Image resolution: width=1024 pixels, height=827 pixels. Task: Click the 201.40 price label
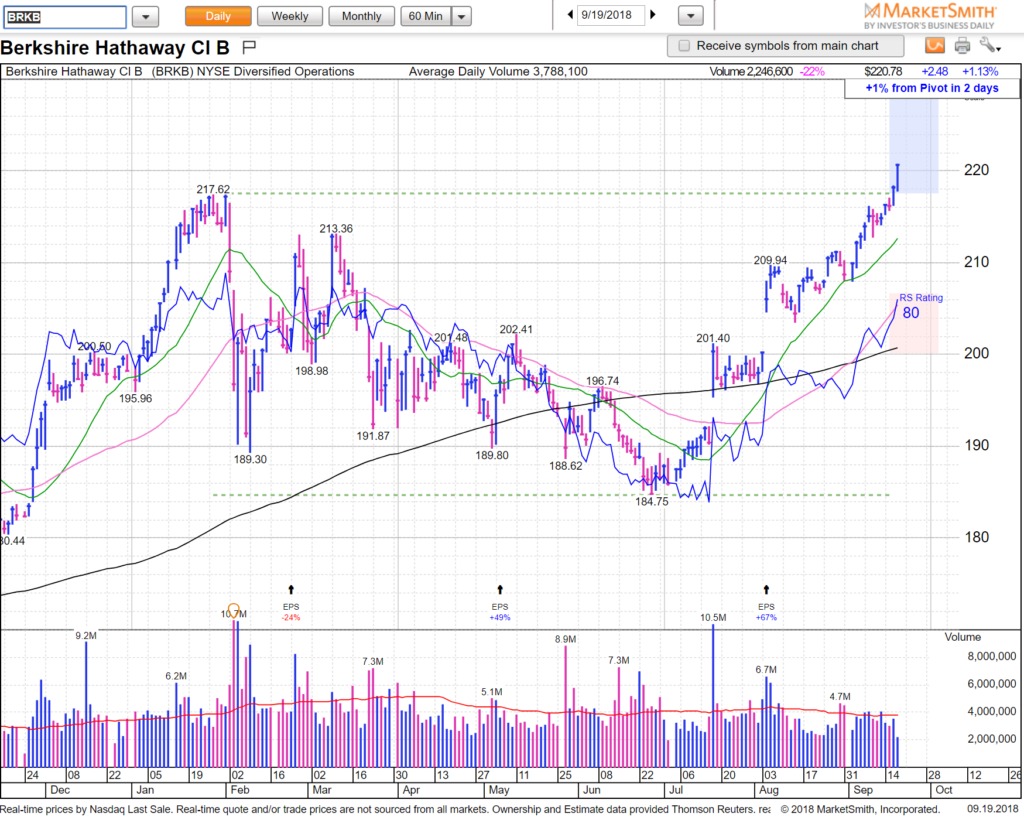(712, 338)
